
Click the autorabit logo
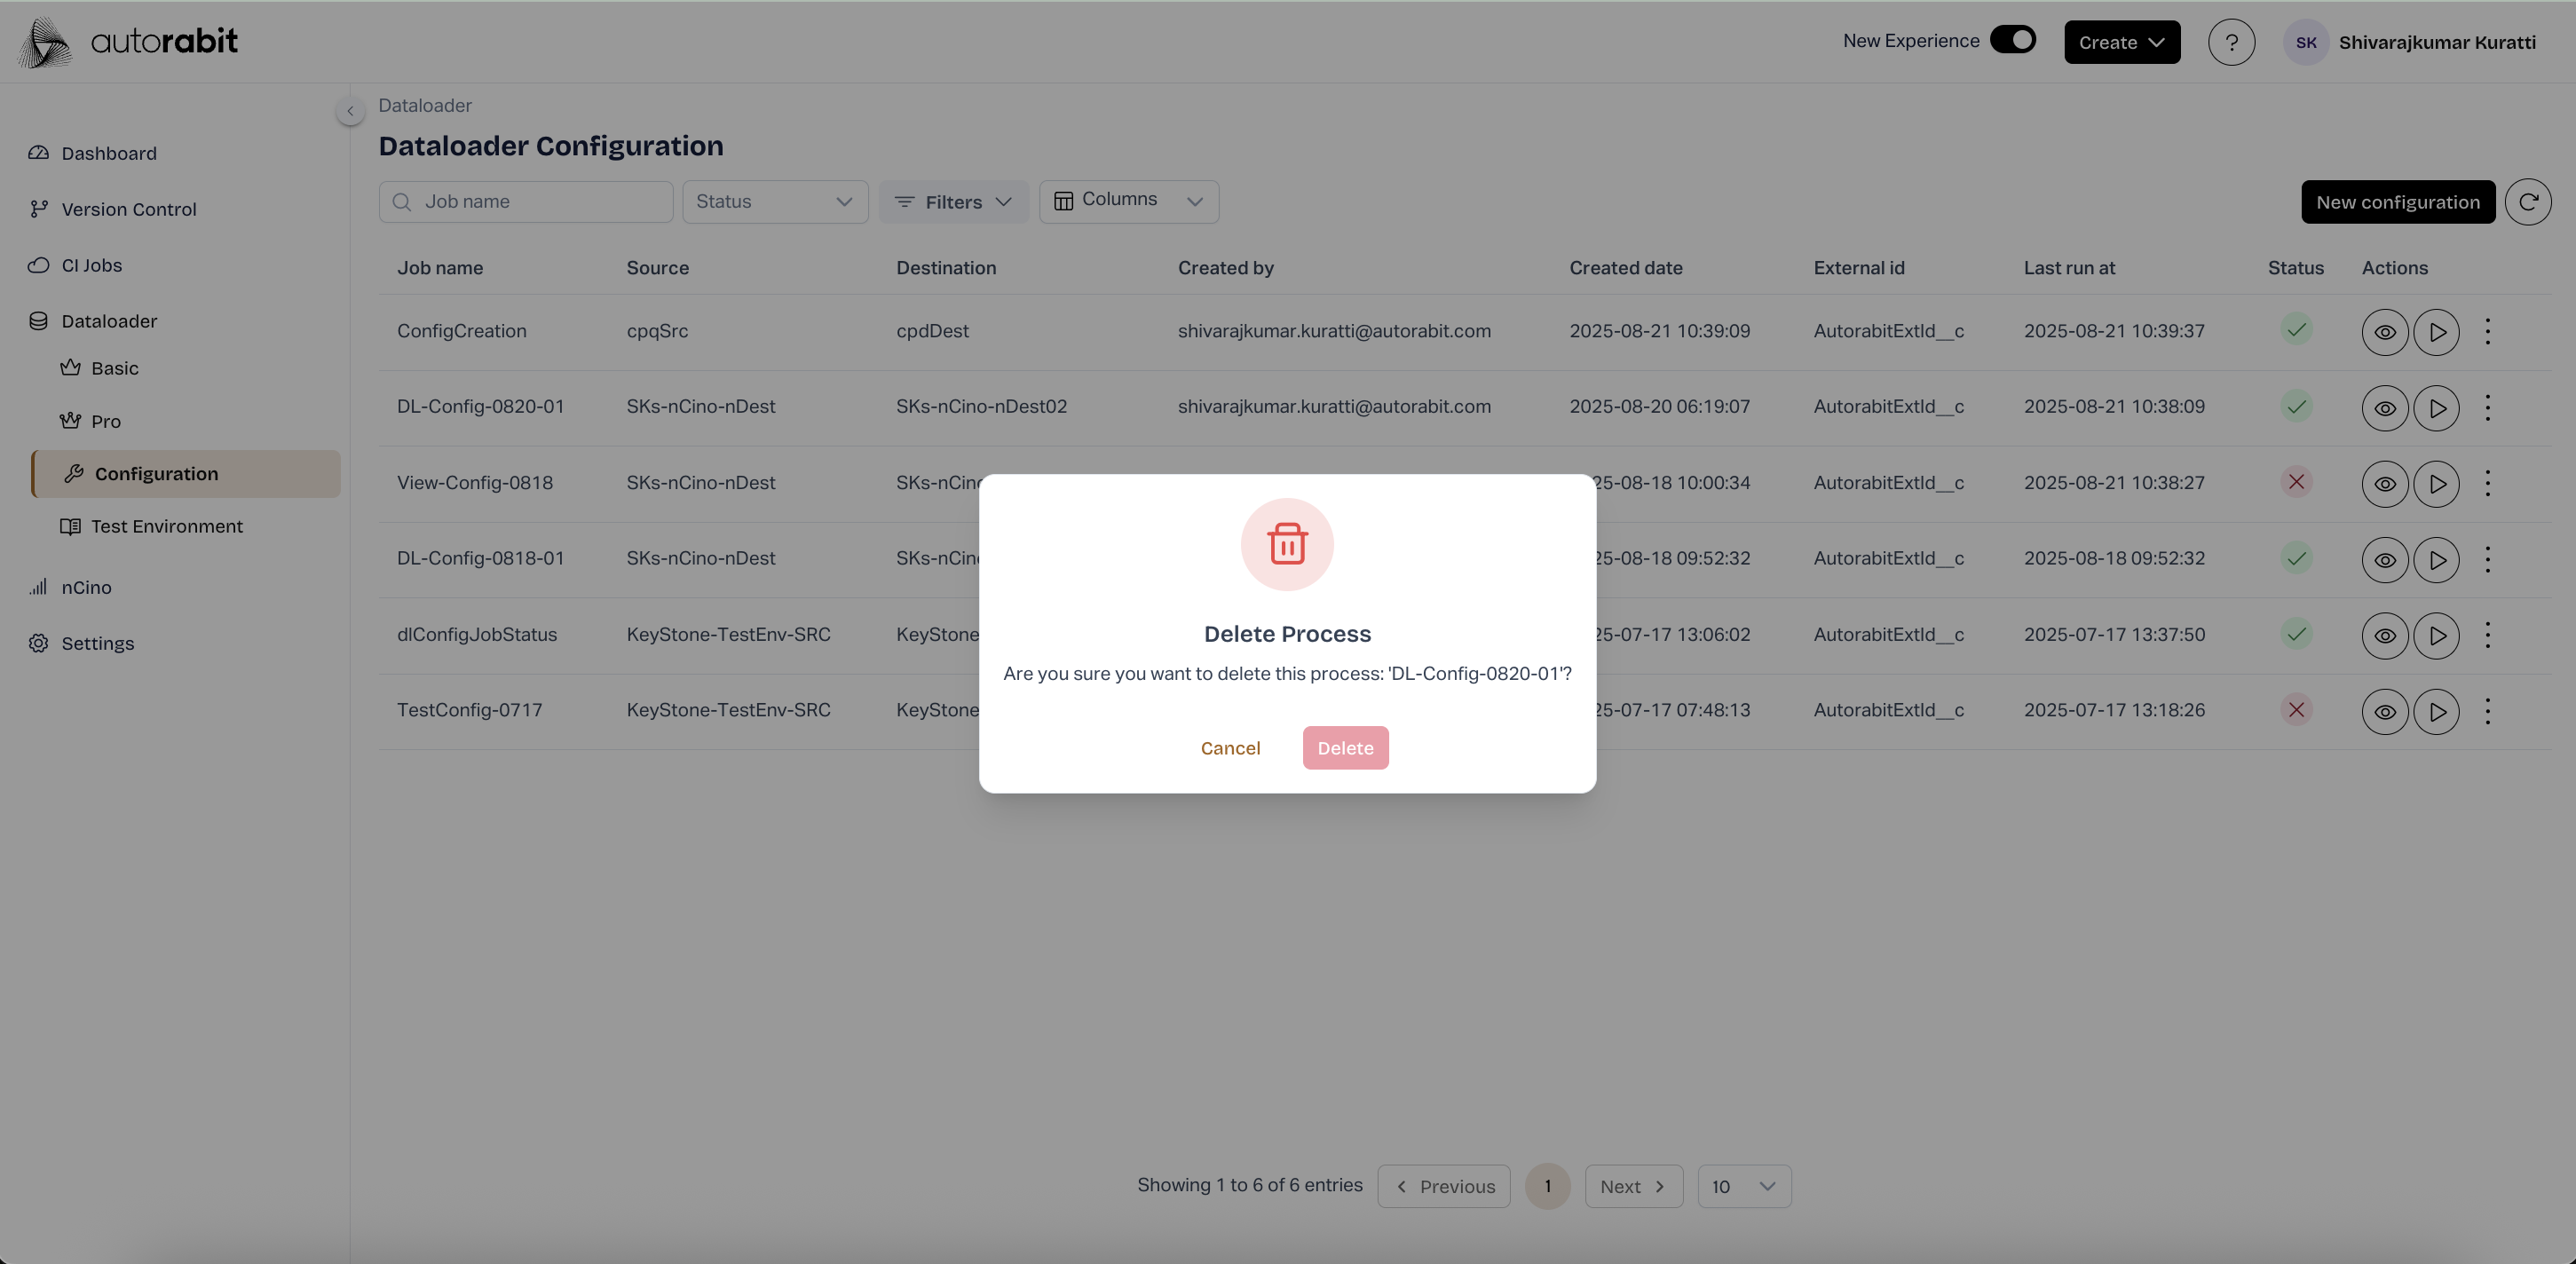(x=130, y=42)
